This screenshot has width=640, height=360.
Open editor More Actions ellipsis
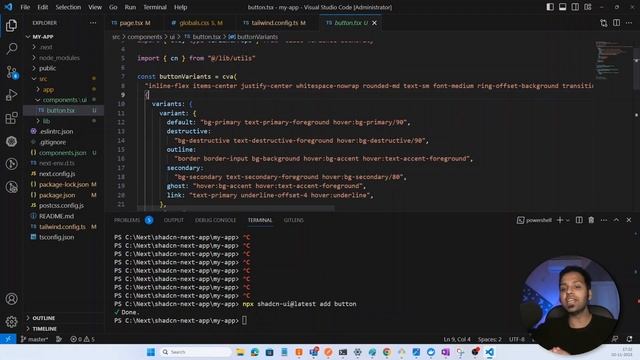coord(629,23)
